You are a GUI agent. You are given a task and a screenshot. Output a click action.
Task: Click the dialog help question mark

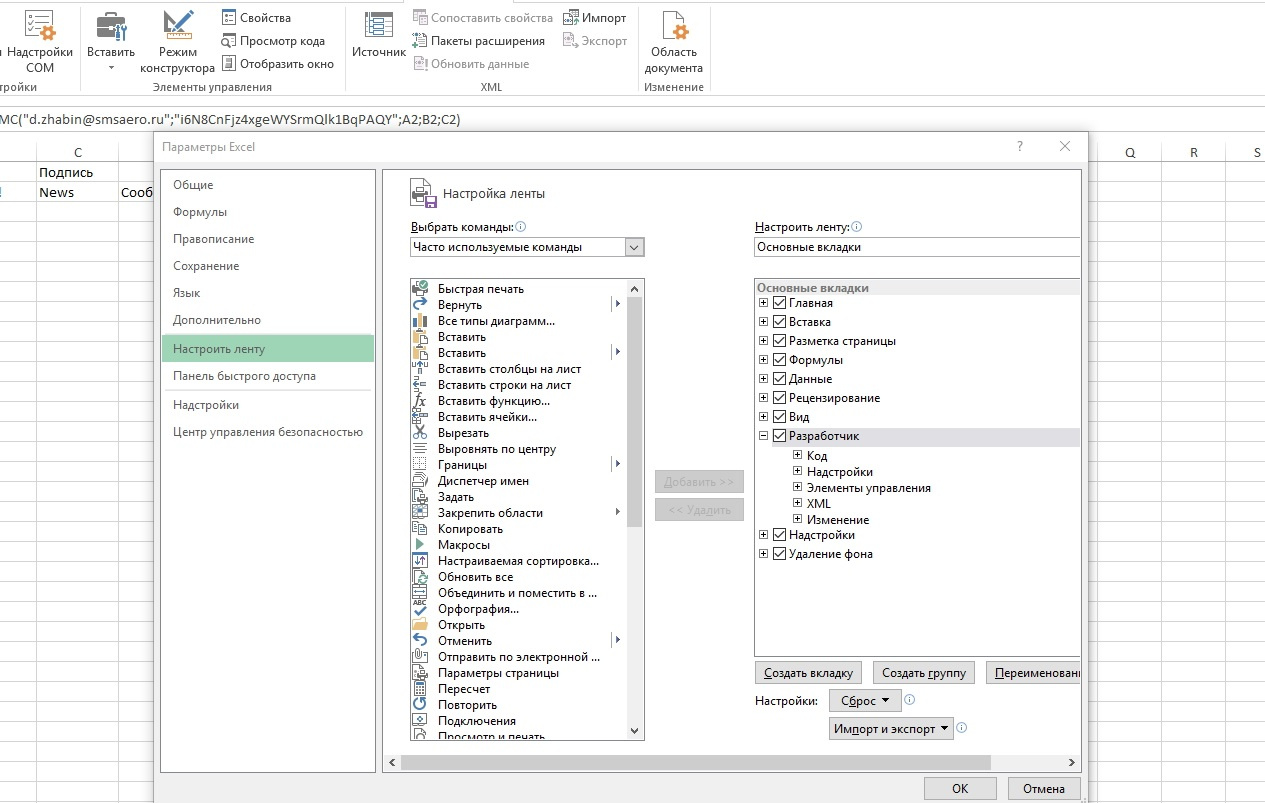point(1020,146)
